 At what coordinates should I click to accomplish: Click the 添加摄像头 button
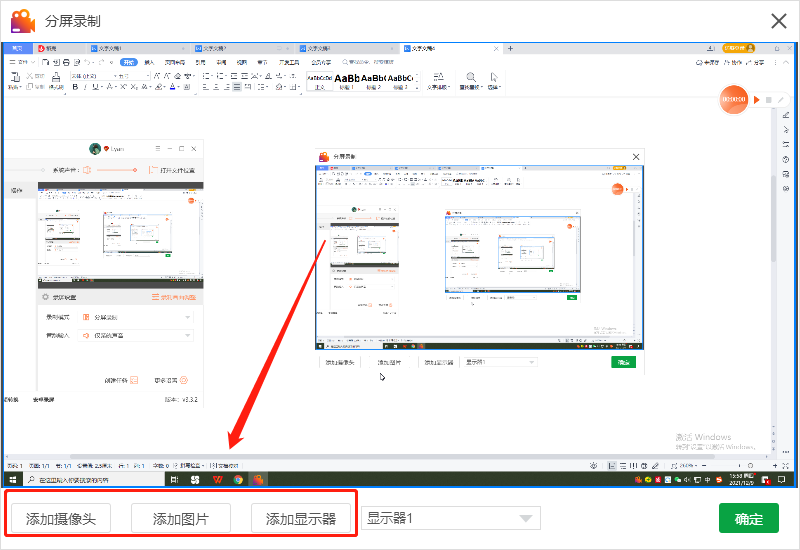61,518
